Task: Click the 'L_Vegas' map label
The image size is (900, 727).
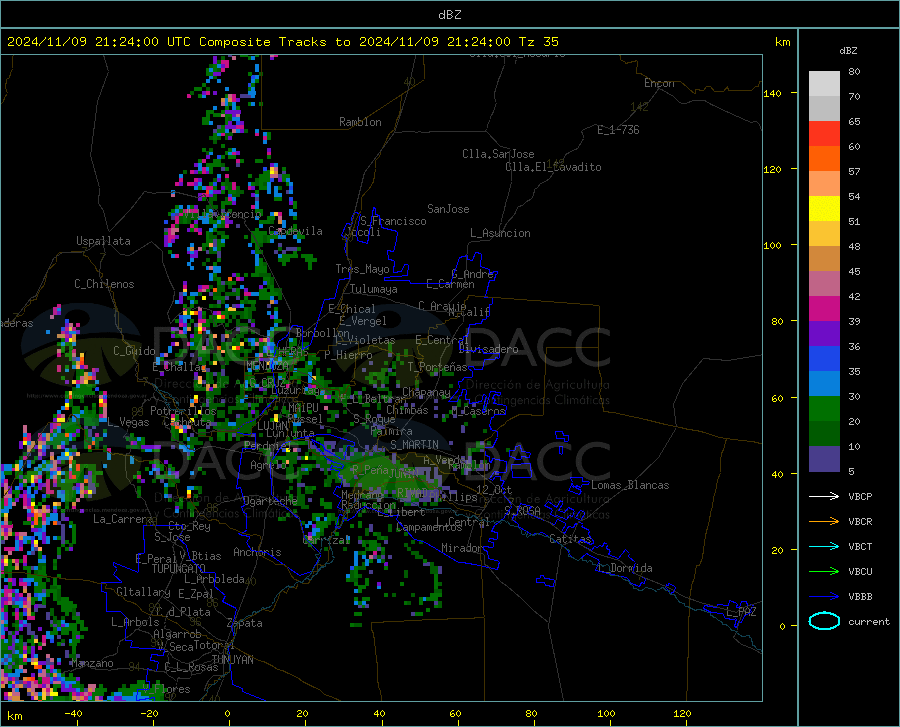Action: (x=128, y=422)
